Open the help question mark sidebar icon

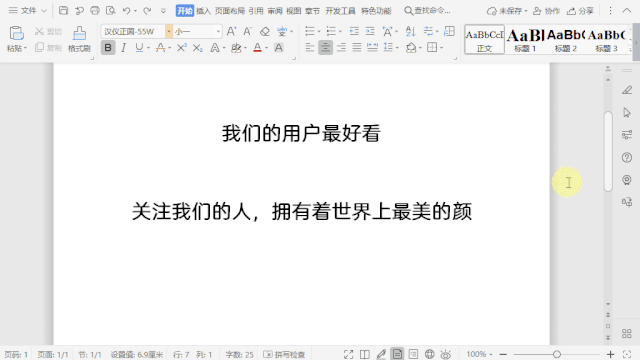click(627, 158)
